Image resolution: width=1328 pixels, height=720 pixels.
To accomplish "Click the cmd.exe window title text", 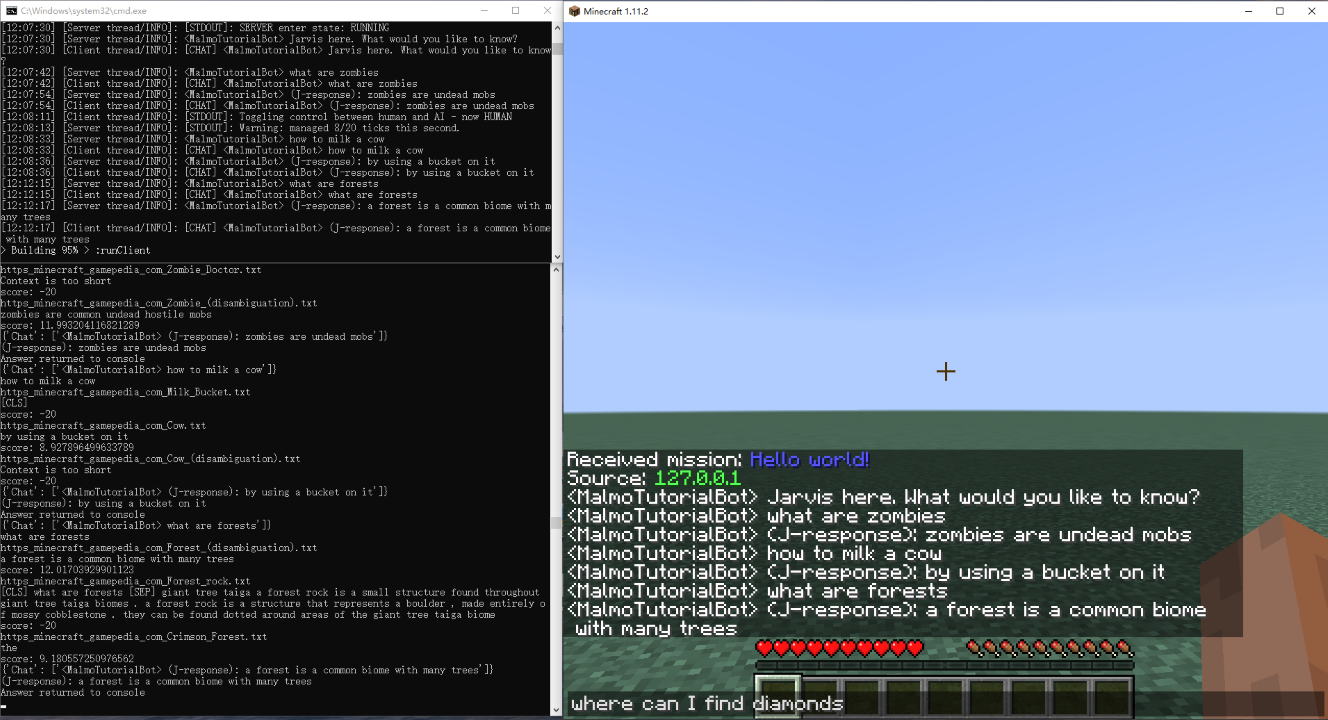I will 83,10.
